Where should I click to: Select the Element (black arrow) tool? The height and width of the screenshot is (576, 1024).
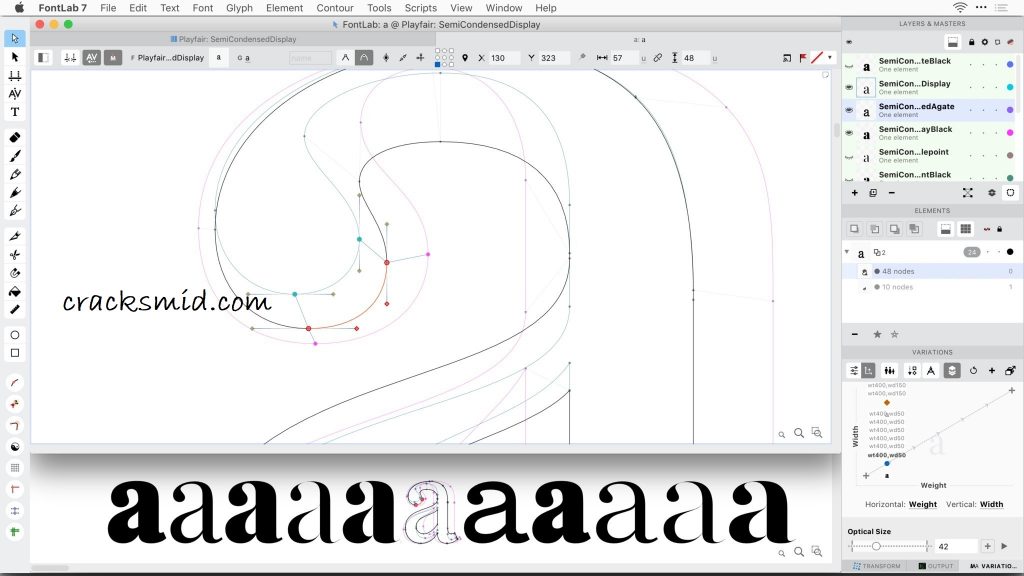tap(15, 57)
